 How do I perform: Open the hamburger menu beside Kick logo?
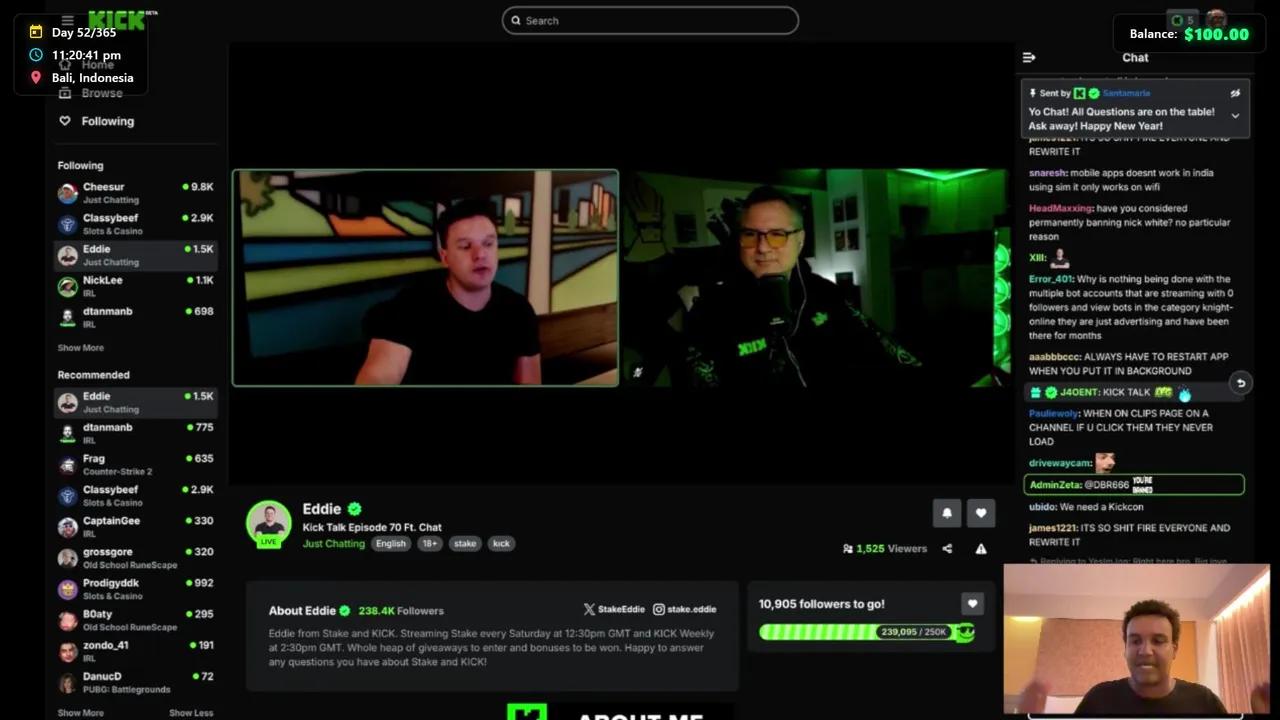click(x=67, y=20)
